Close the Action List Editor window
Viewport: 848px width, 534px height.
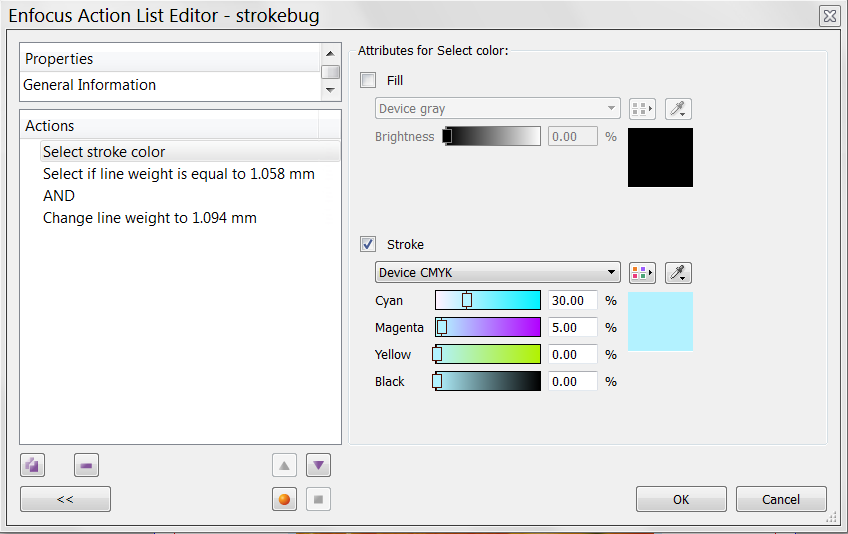[x=830, y=16]
